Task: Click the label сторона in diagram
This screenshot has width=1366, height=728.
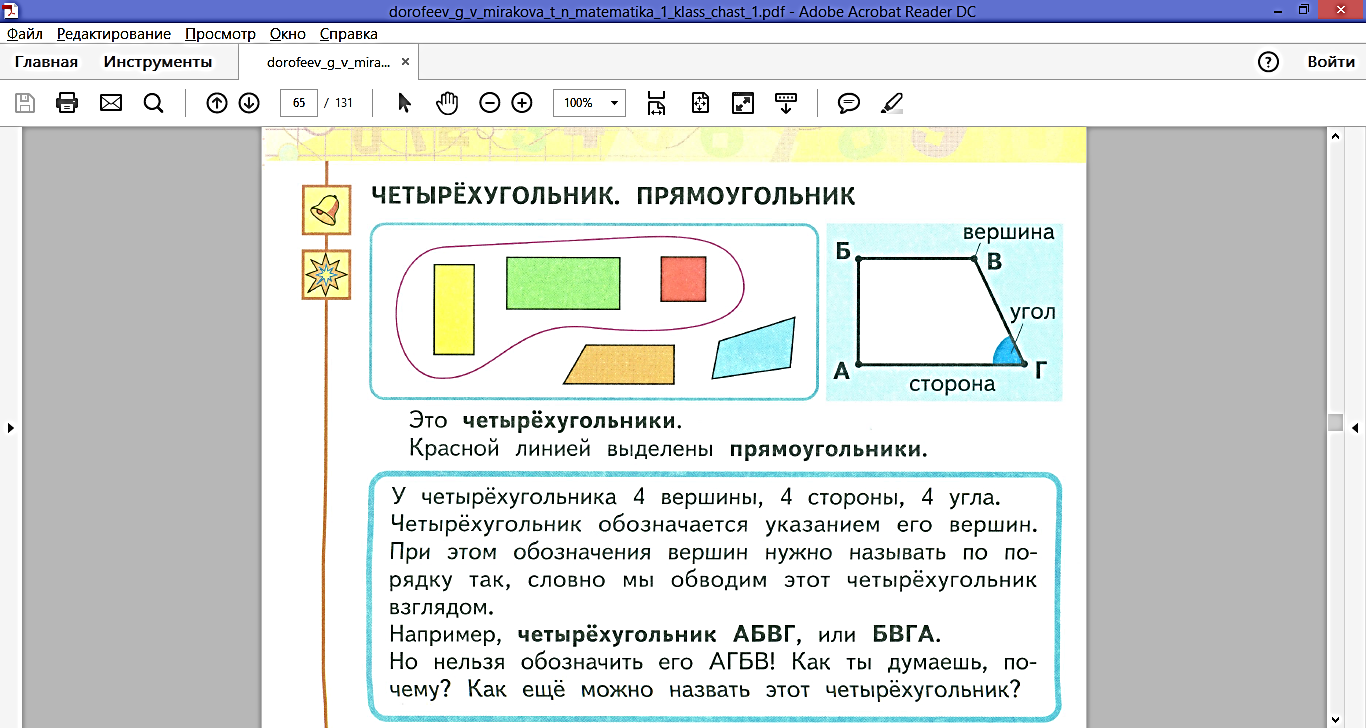Action: (x=952, y=384)
